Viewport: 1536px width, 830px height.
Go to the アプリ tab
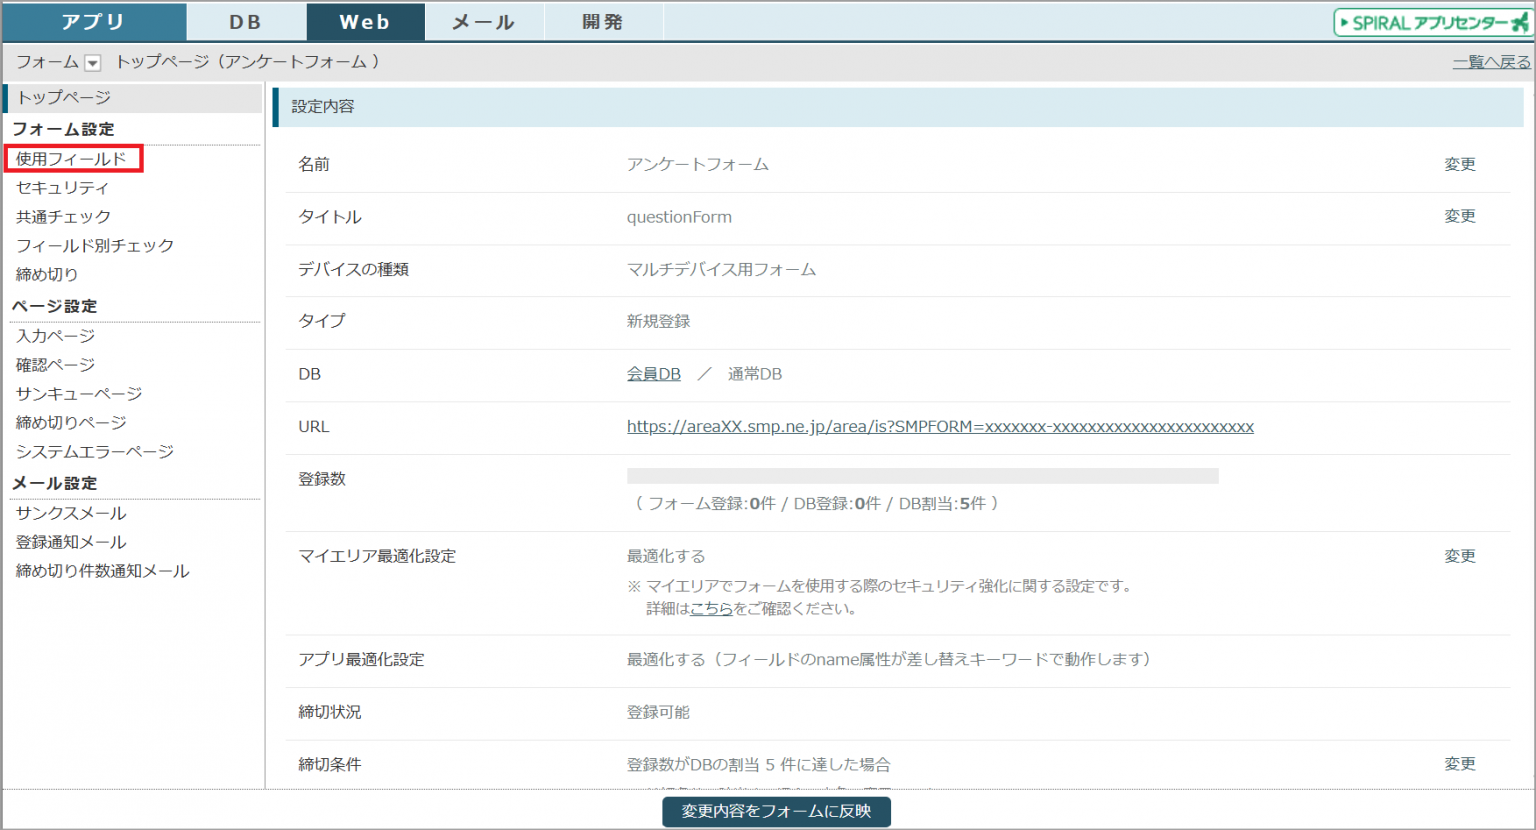[x=93, y=22]
